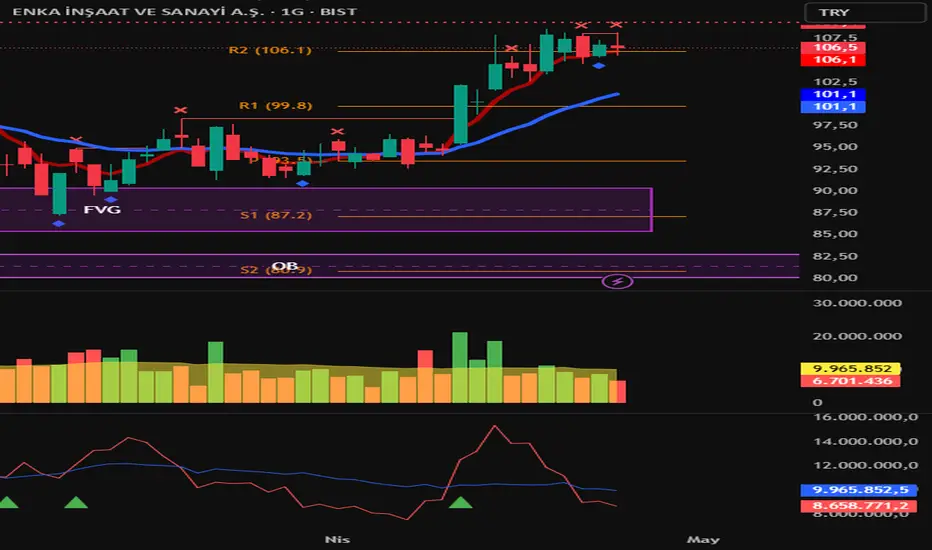932x550 pixels.
Task: Select the tallest green volume bar
Action: (x=459, y=367)
